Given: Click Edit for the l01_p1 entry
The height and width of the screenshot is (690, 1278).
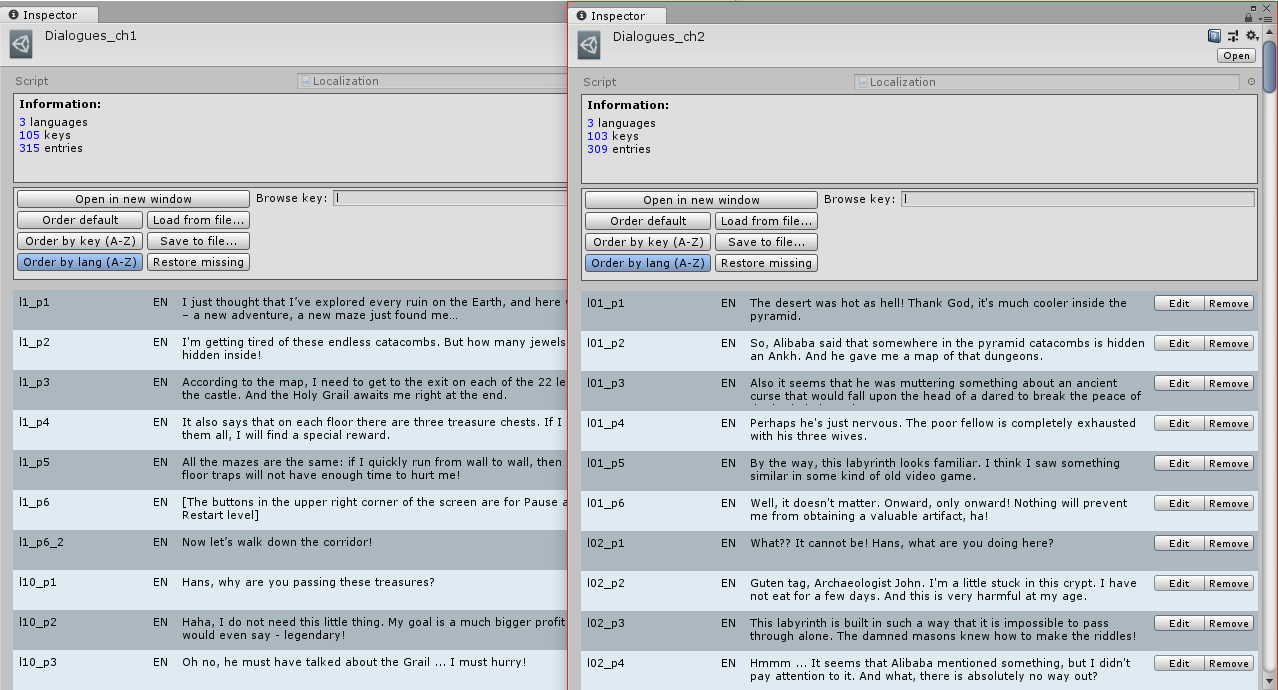Looking at the screenshot, I should tap(1179, 303).
